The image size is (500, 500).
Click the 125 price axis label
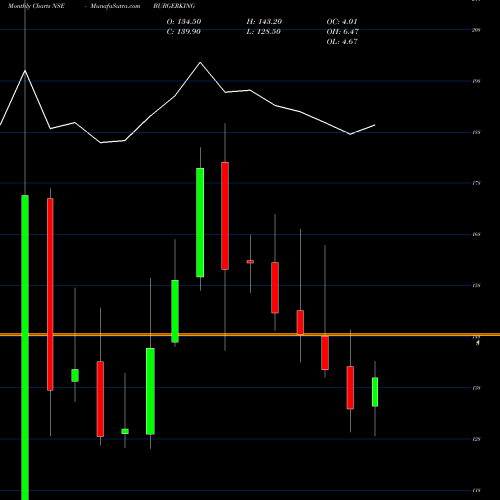[476, 439]
